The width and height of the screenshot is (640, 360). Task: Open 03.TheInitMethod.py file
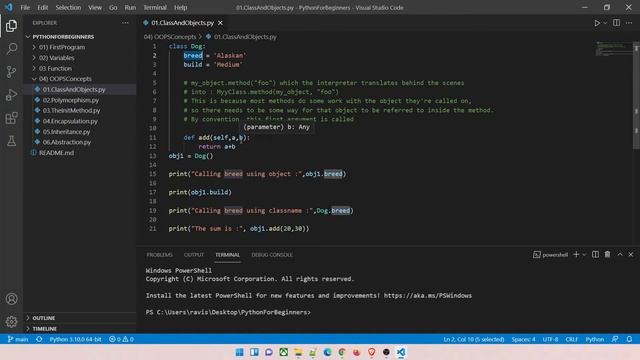(x=71, y=111)
